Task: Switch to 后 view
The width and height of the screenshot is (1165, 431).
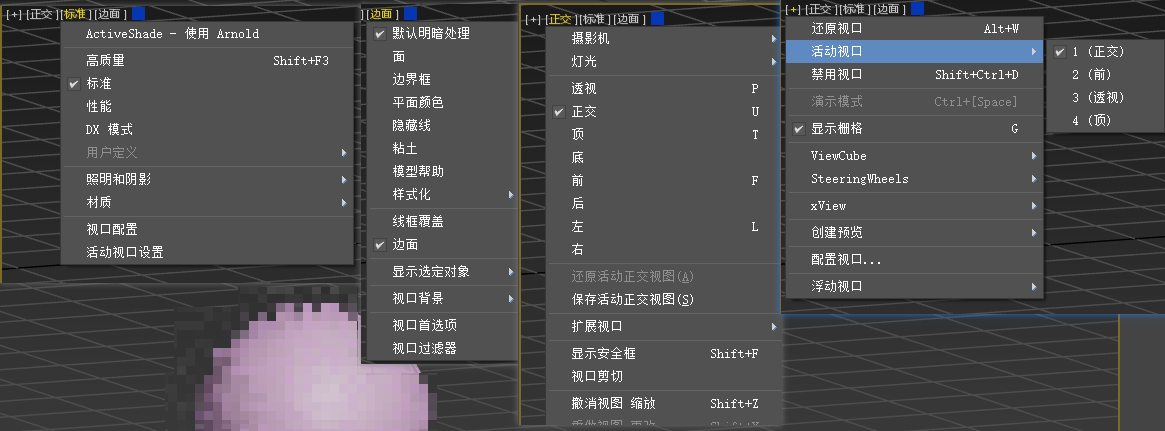Action: pos(663,204)
